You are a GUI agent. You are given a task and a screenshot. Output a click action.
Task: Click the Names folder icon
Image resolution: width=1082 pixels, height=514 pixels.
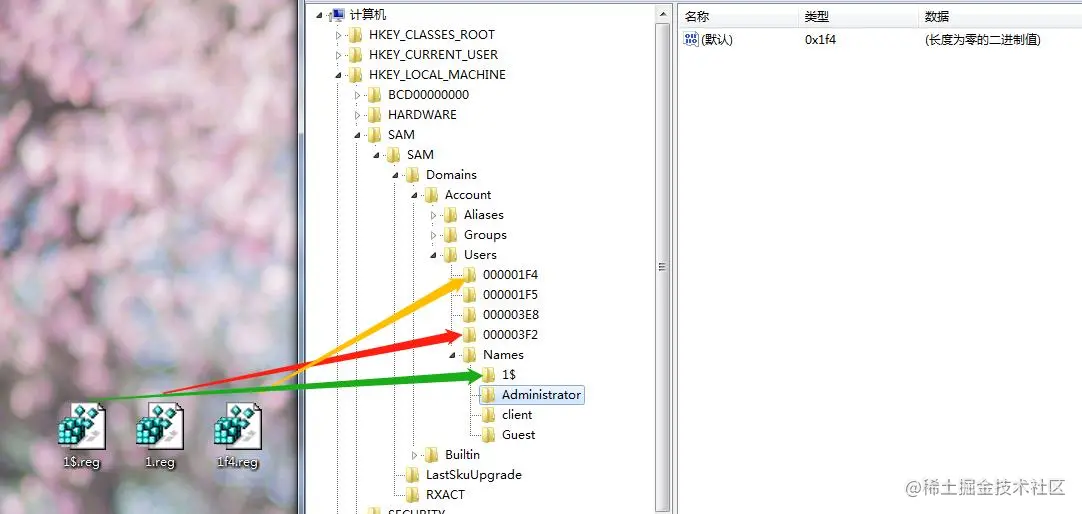(x=470, y=355)
